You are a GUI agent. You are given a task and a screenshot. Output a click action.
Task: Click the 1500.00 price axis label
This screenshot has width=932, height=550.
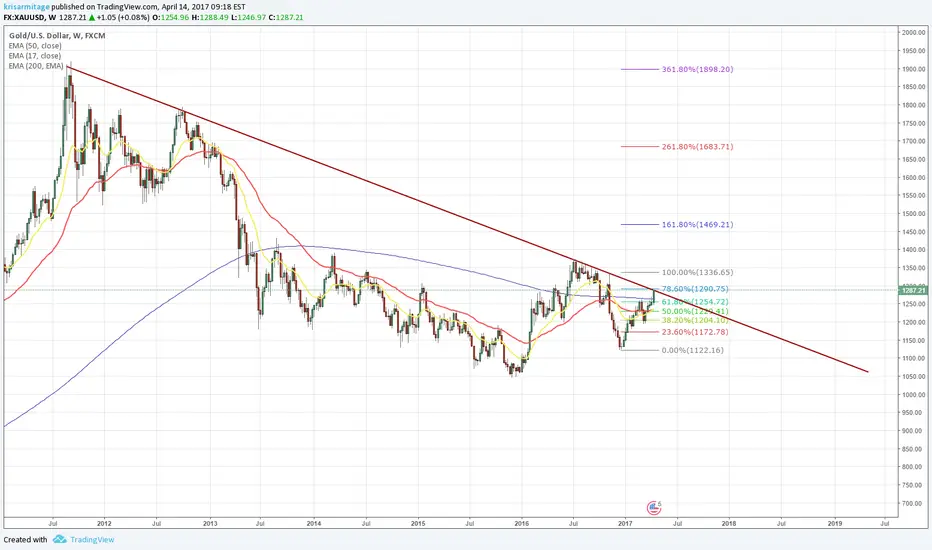click(914, 214)
